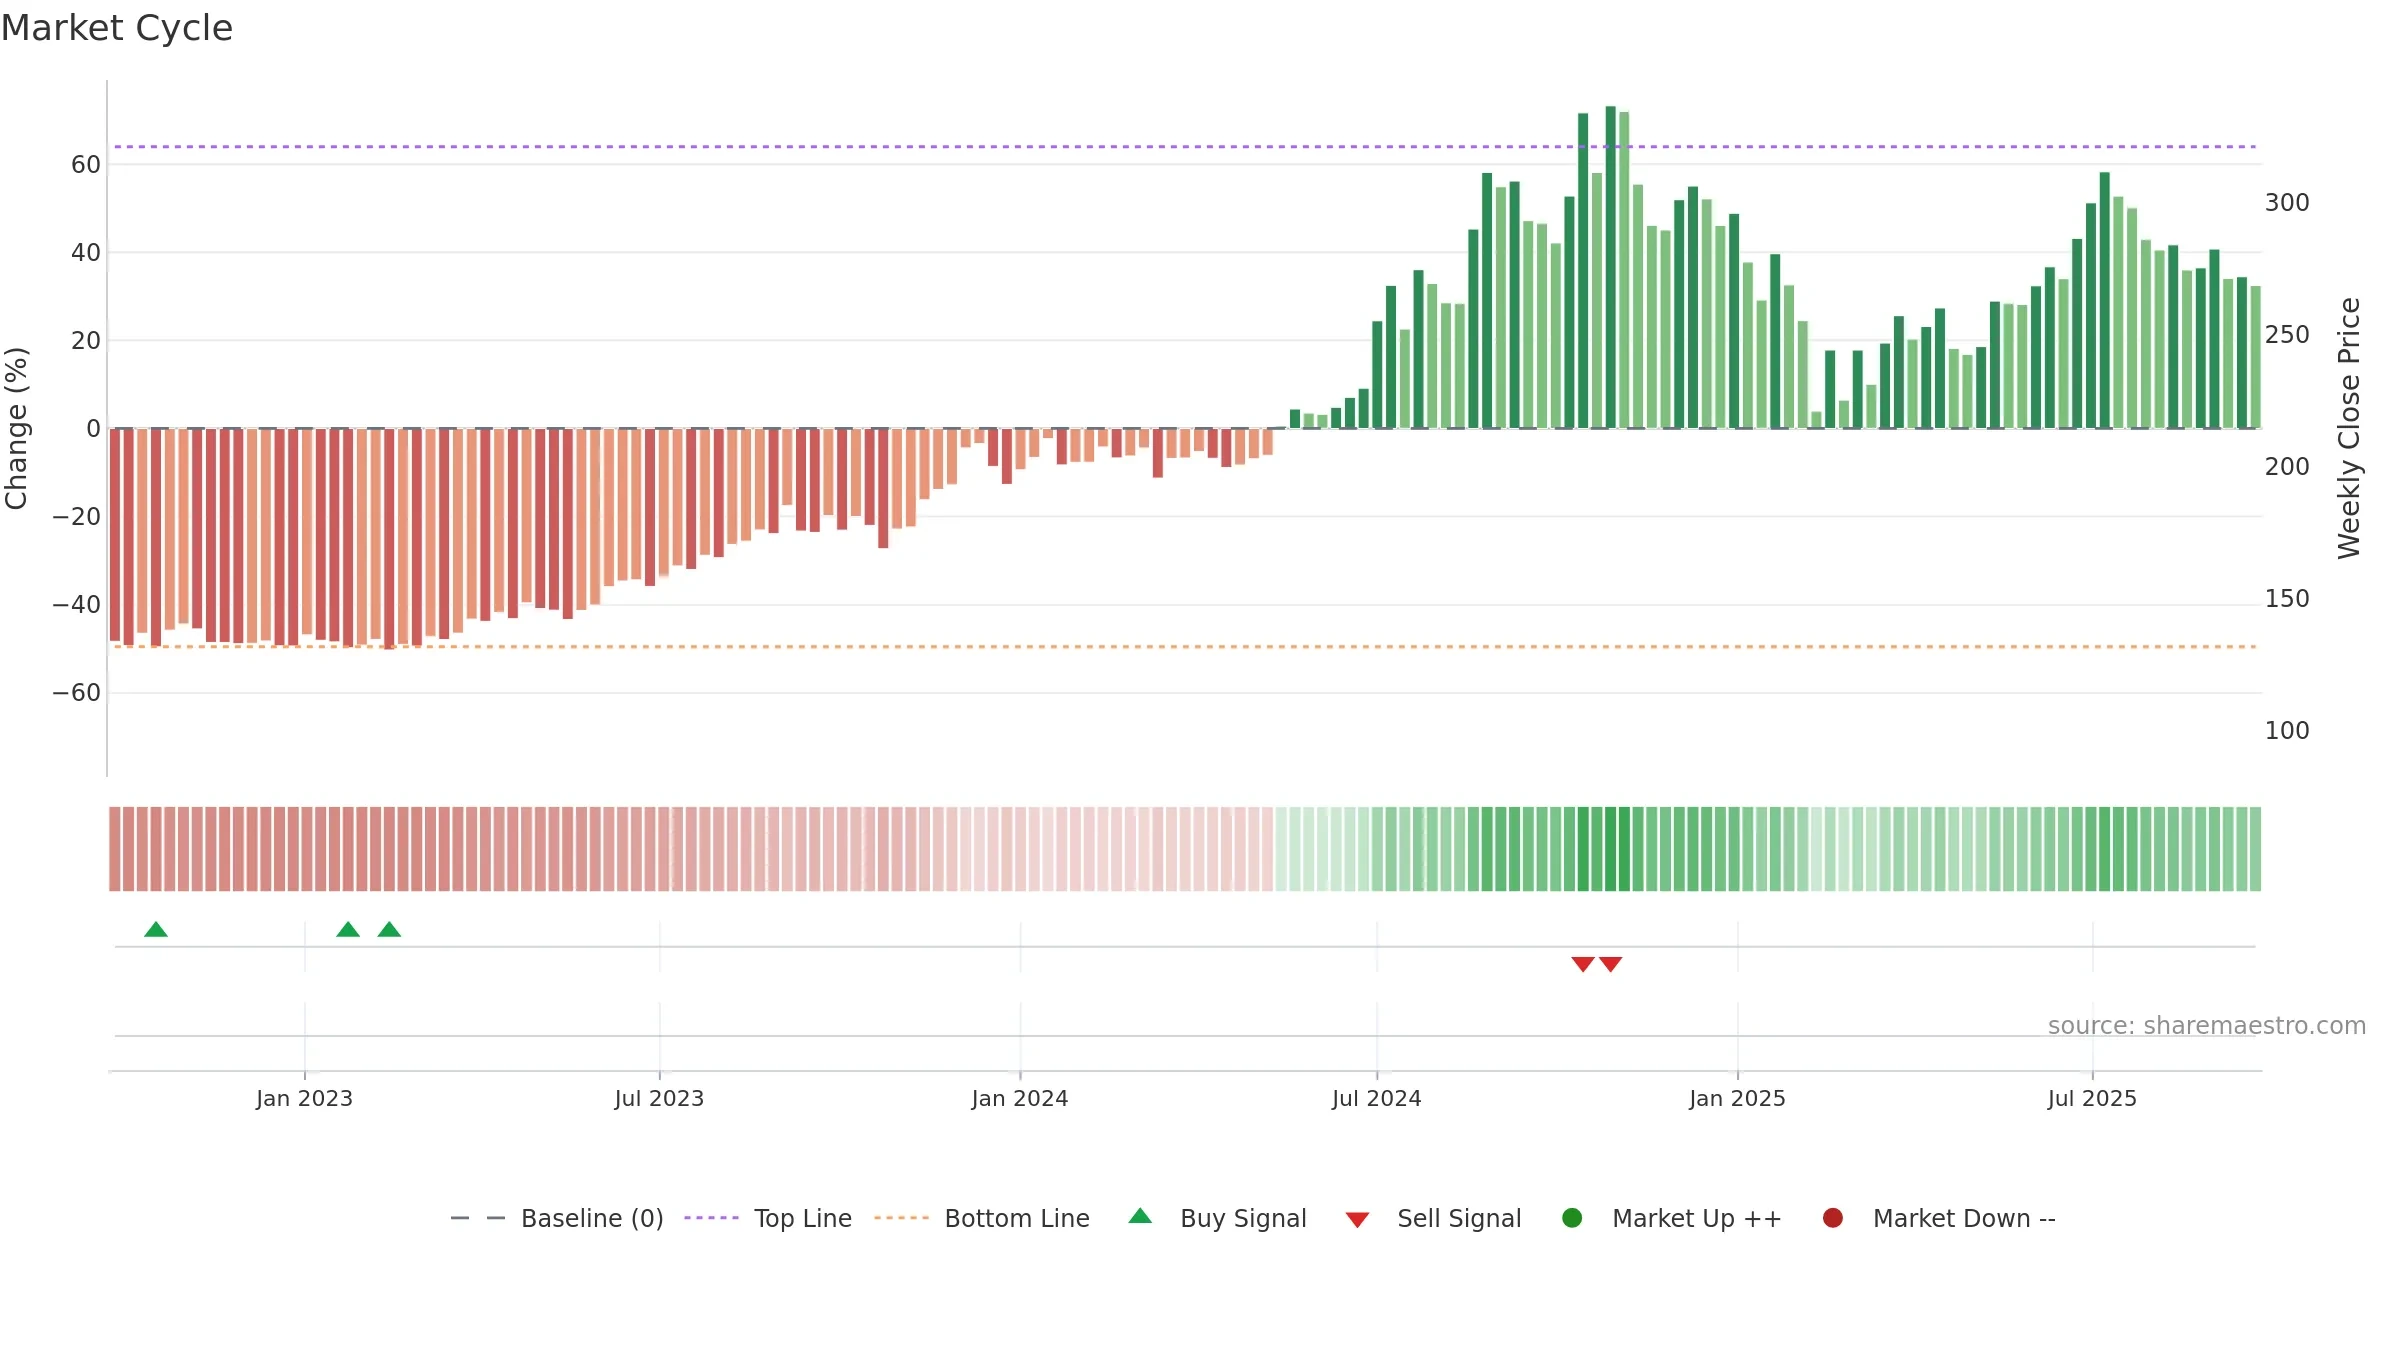Select the first red sell signal marker
2400x1350 pixels.
pyautogui.click(x=1583, y=964)
